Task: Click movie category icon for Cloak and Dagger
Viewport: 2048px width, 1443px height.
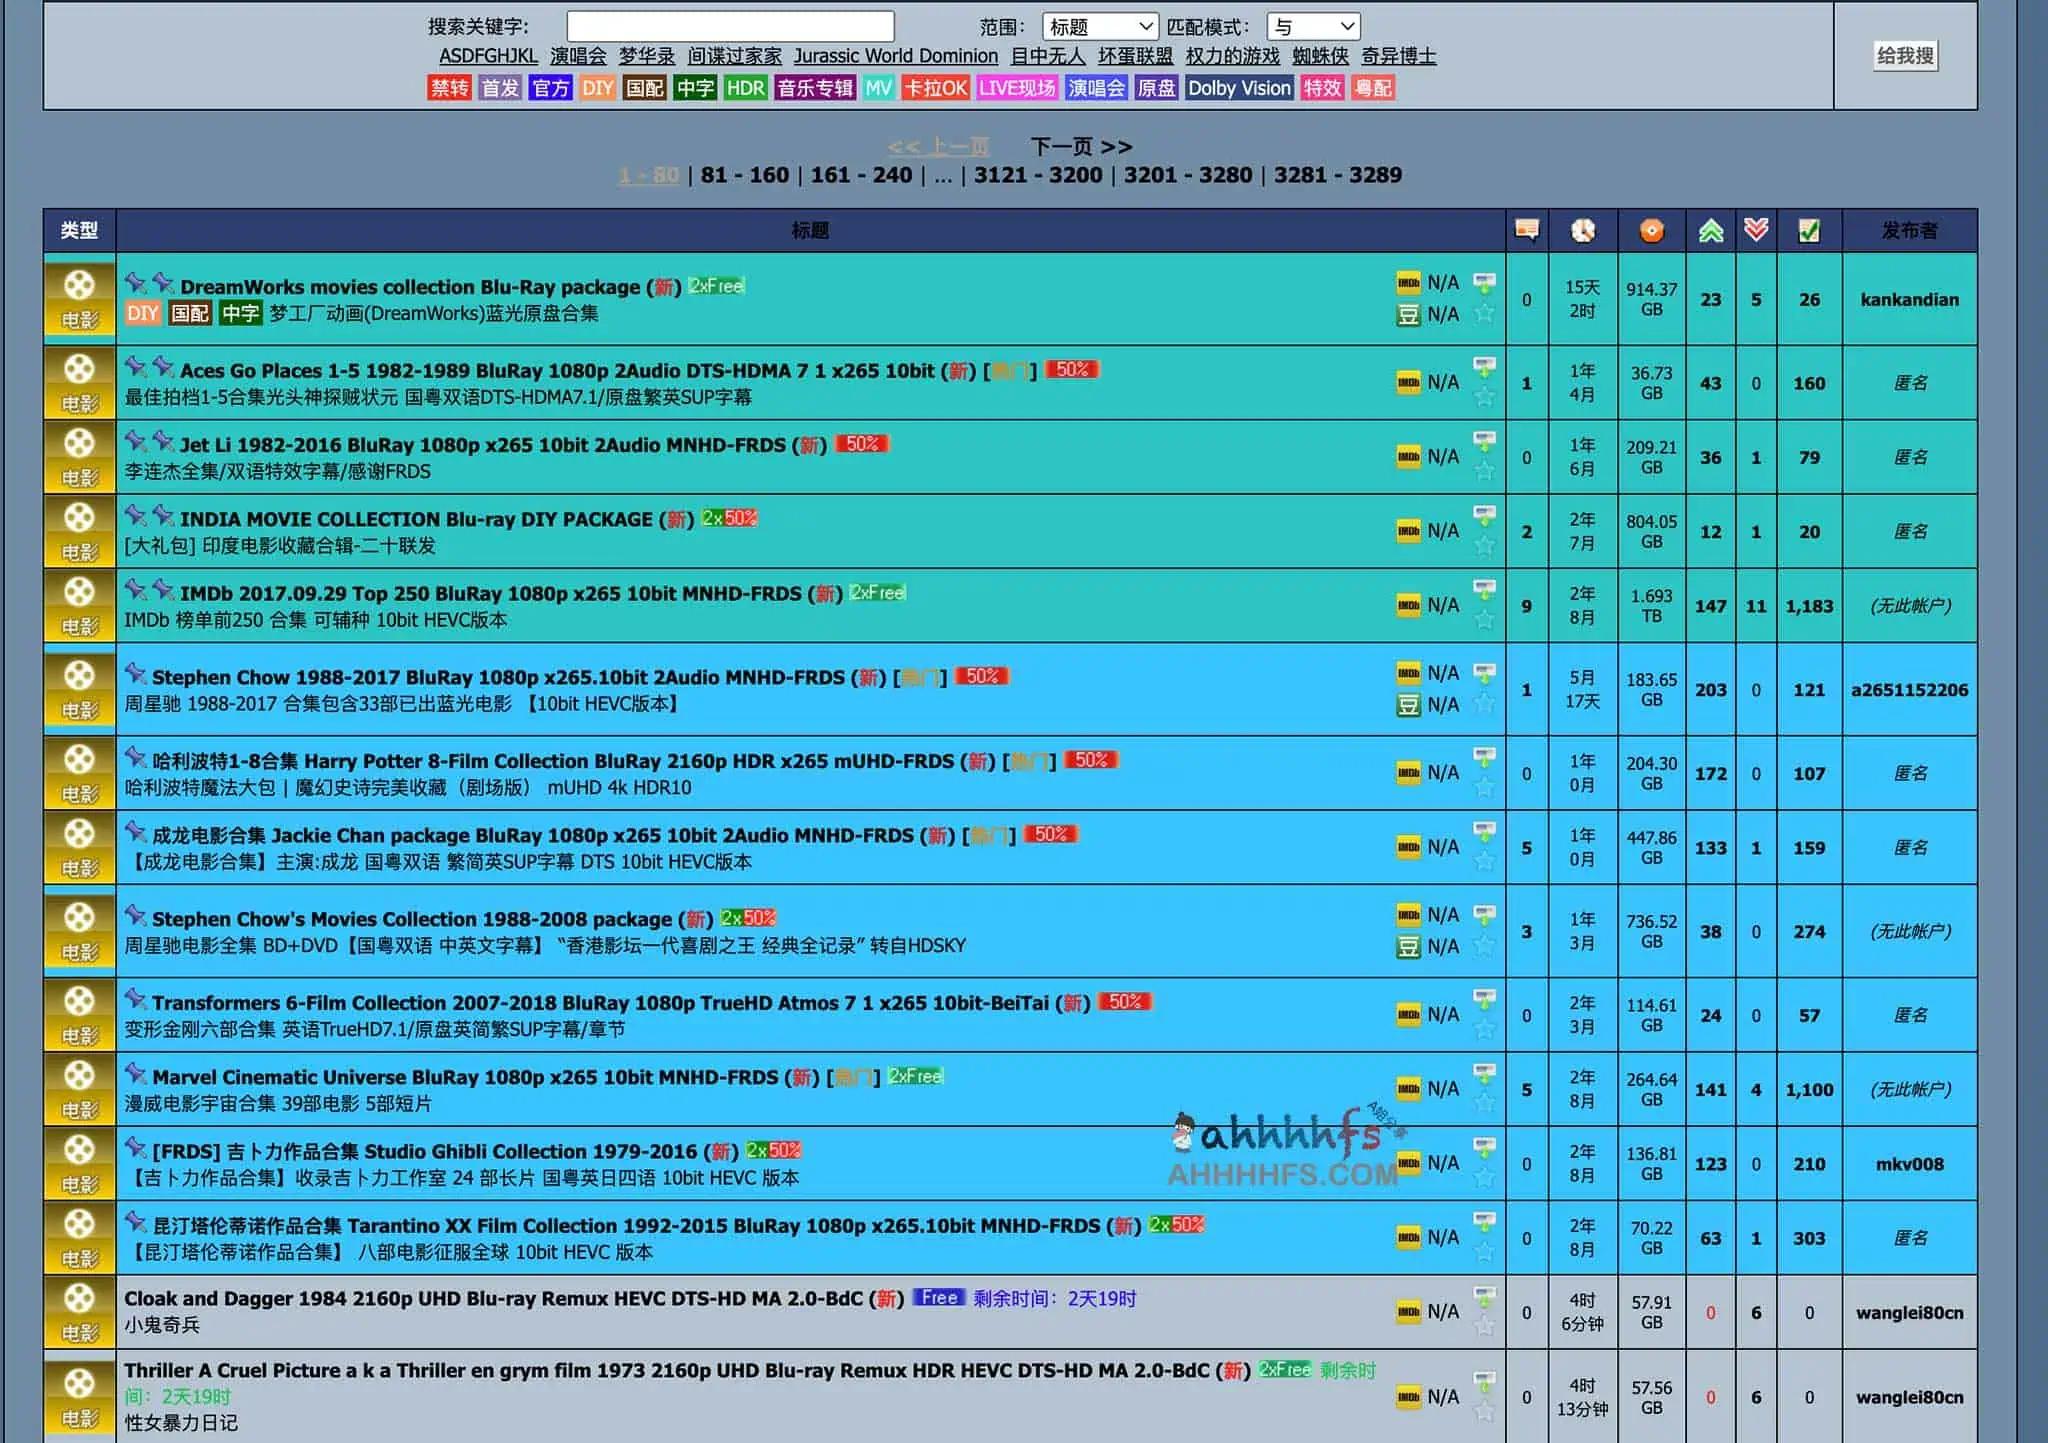Action: coord(79,1311)
